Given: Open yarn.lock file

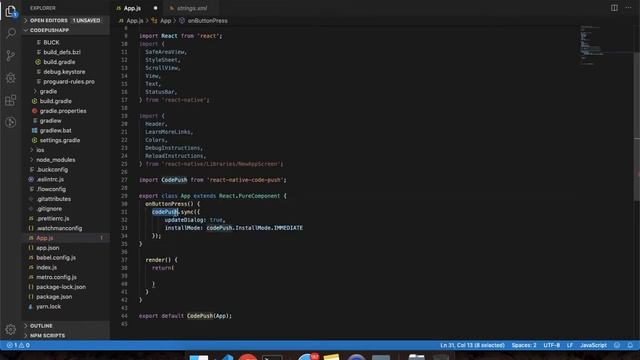Looking at the screenshot, I should pos(48,307).
